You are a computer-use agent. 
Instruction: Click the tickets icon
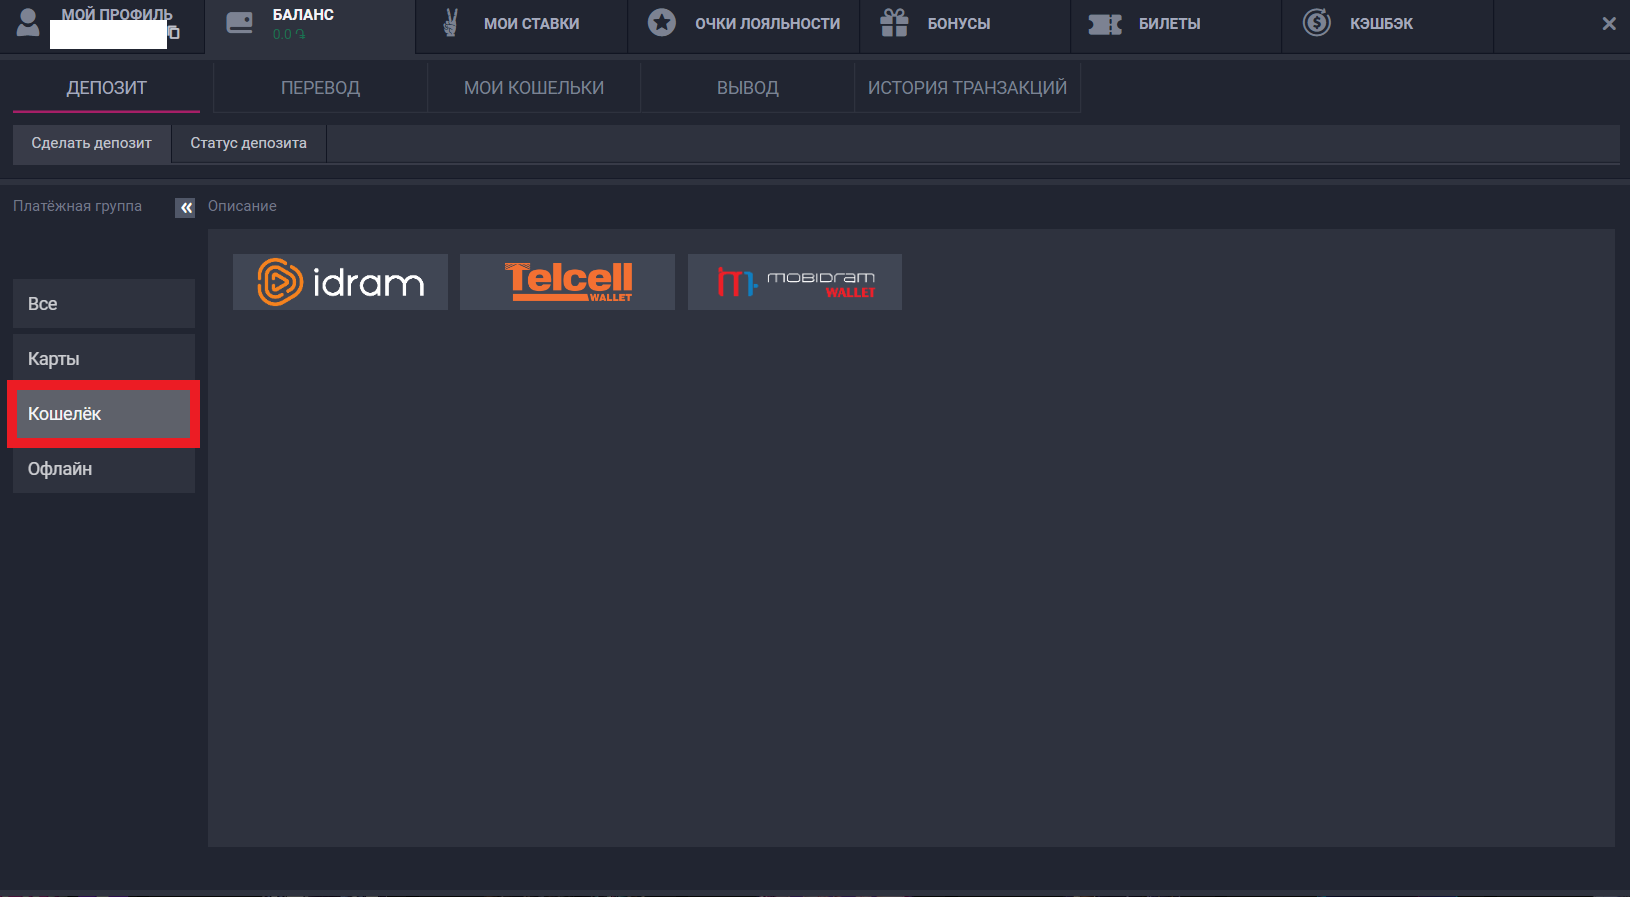pyautogui.click(x=1105, y=24)
